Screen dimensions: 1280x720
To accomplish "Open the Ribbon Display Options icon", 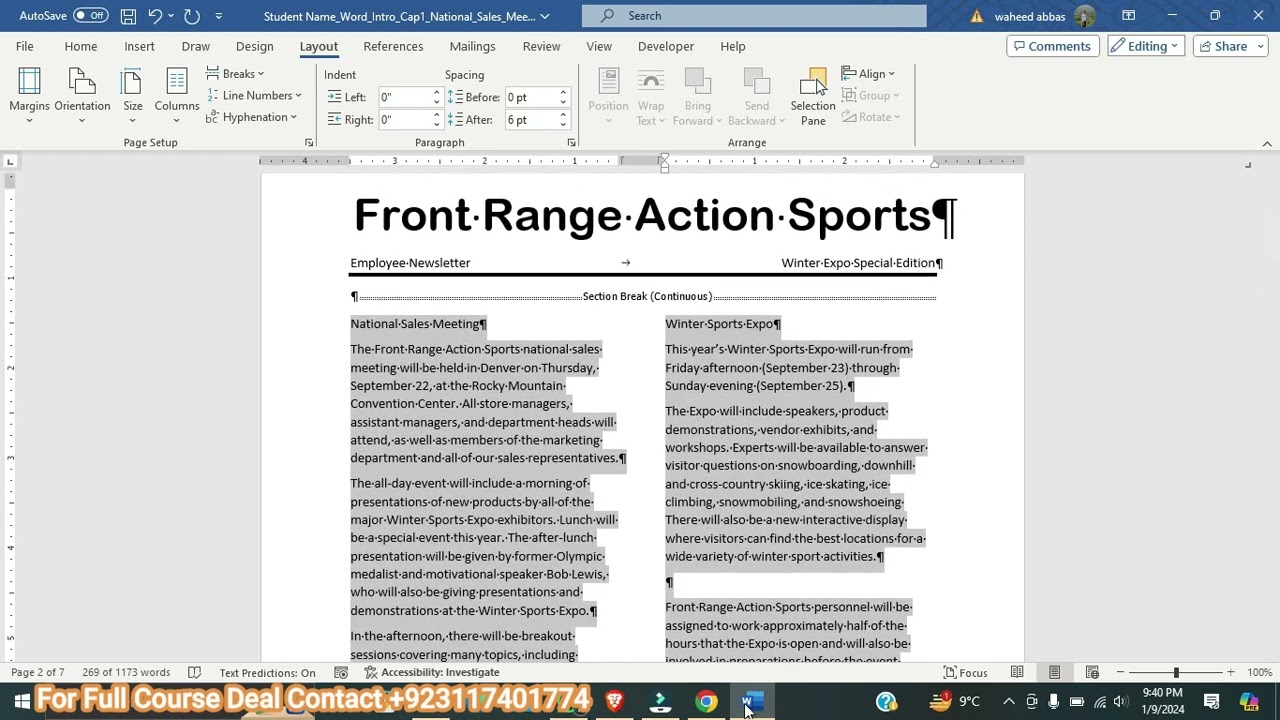I will (x=1128, y=16).
